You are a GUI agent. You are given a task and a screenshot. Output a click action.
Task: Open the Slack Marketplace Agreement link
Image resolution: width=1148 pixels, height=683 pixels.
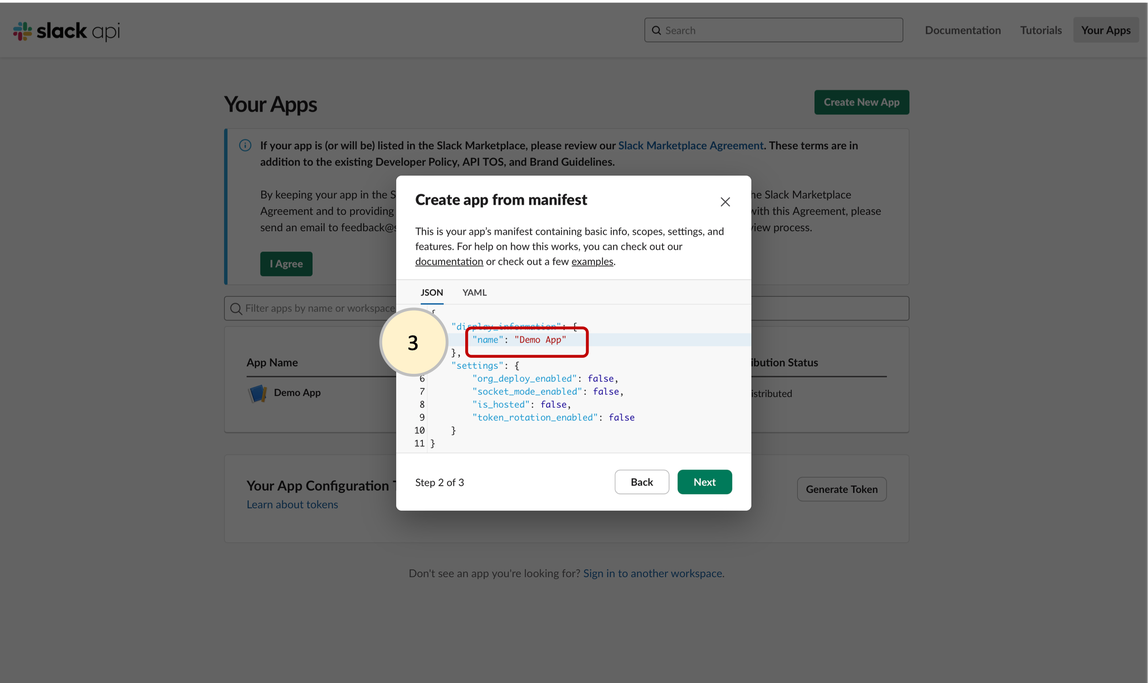click(x=690, y=146)
